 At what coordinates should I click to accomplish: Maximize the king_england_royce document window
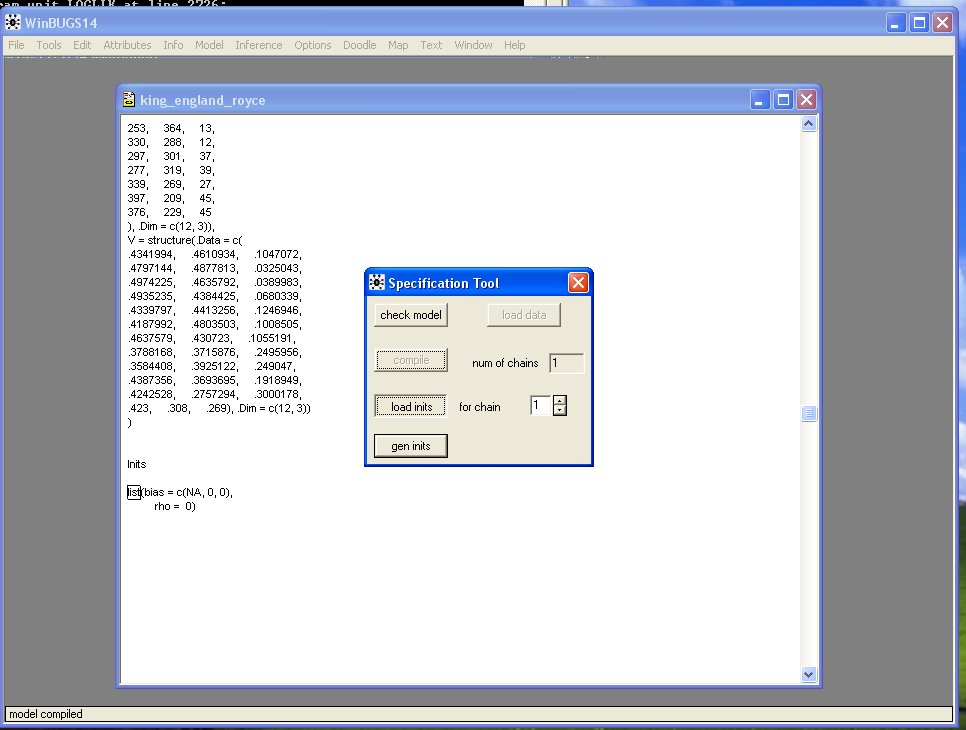pos(784,100)
